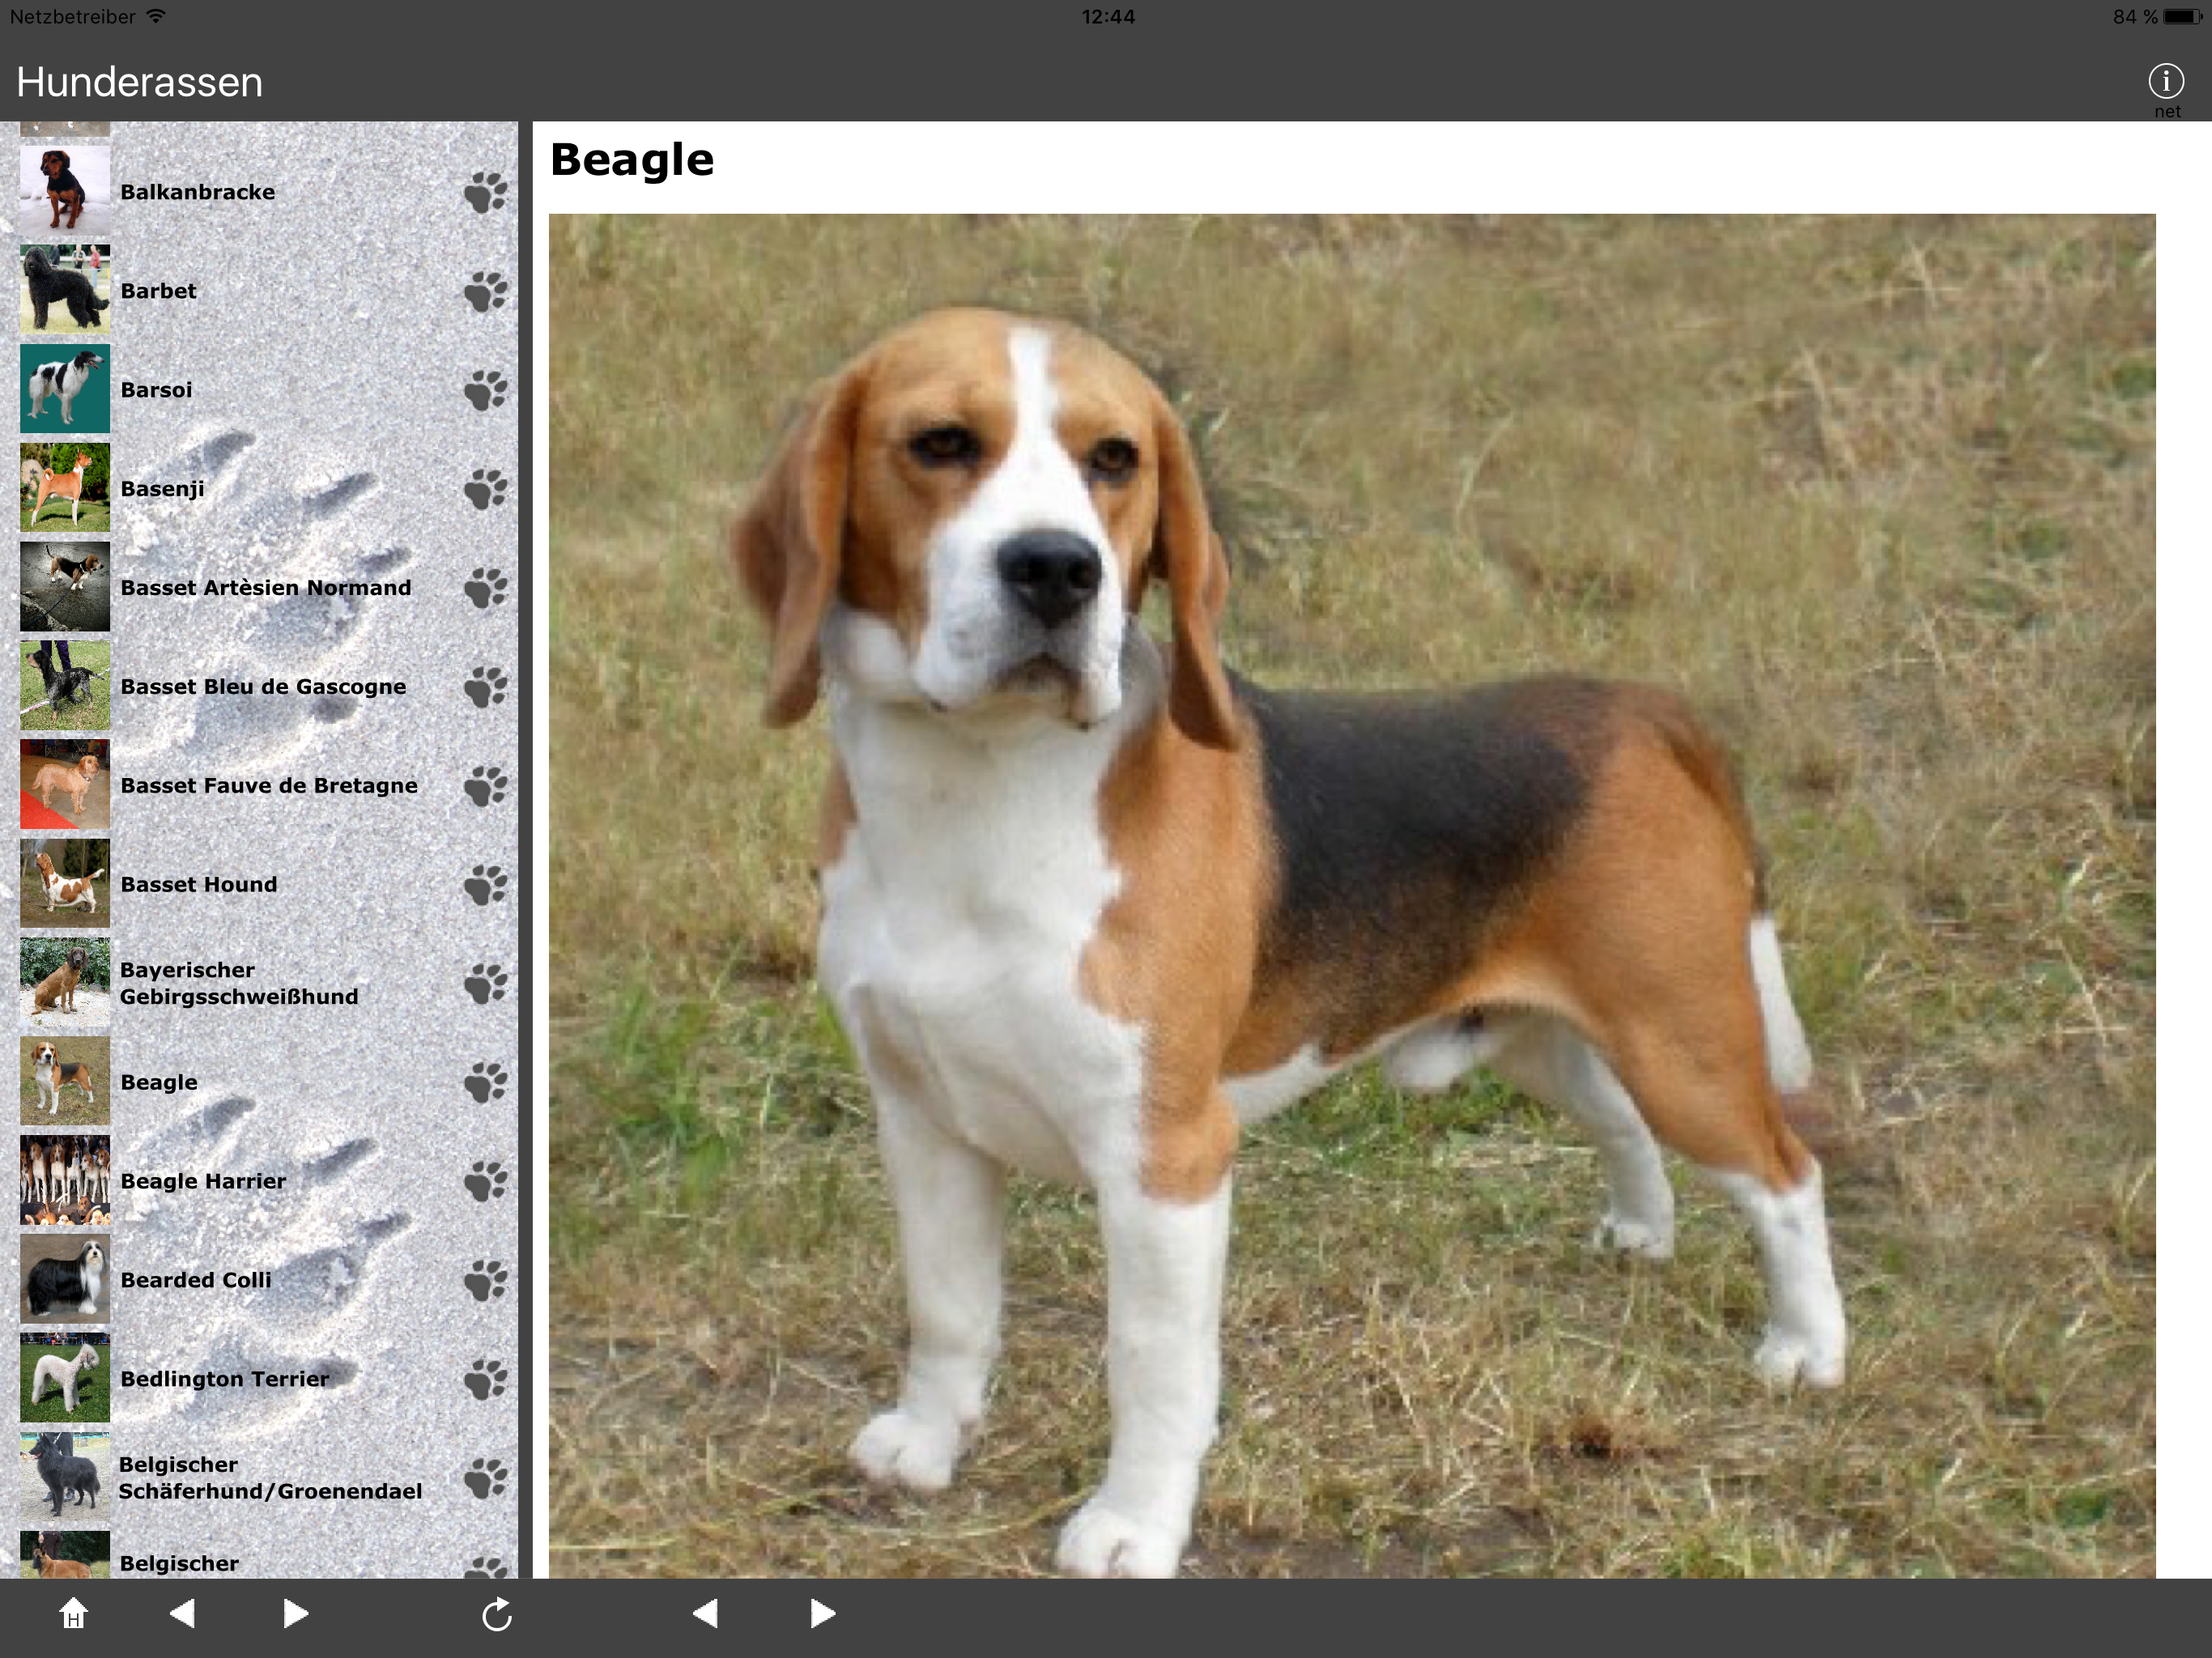Tap the large Beagle photo
Screen dimensions: 2212x1658
tap(1351, 895)
